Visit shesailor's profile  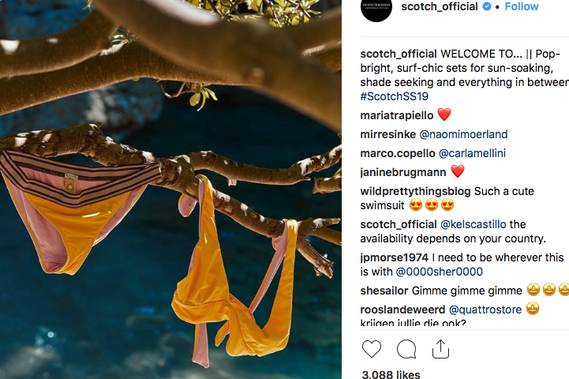[x=384, y=290]
